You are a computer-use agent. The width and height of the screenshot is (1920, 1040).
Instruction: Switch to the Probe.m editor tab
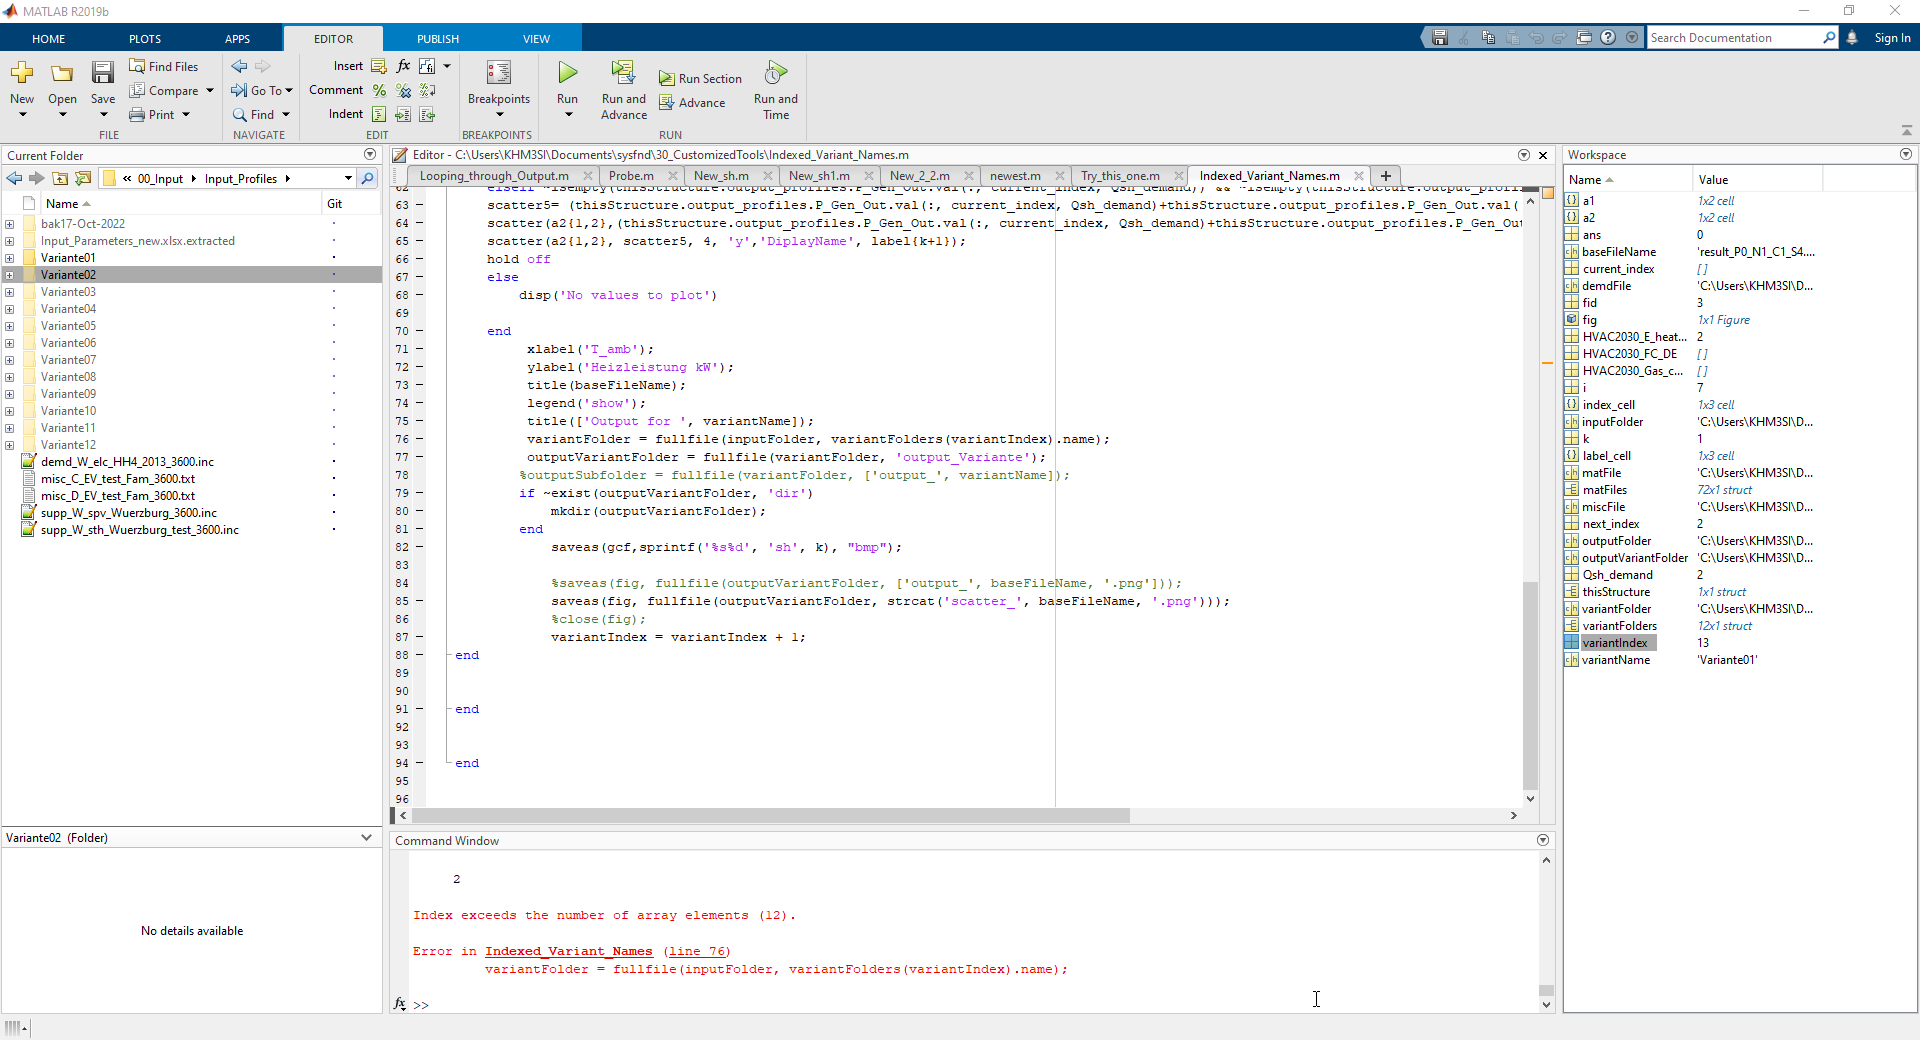631,176
